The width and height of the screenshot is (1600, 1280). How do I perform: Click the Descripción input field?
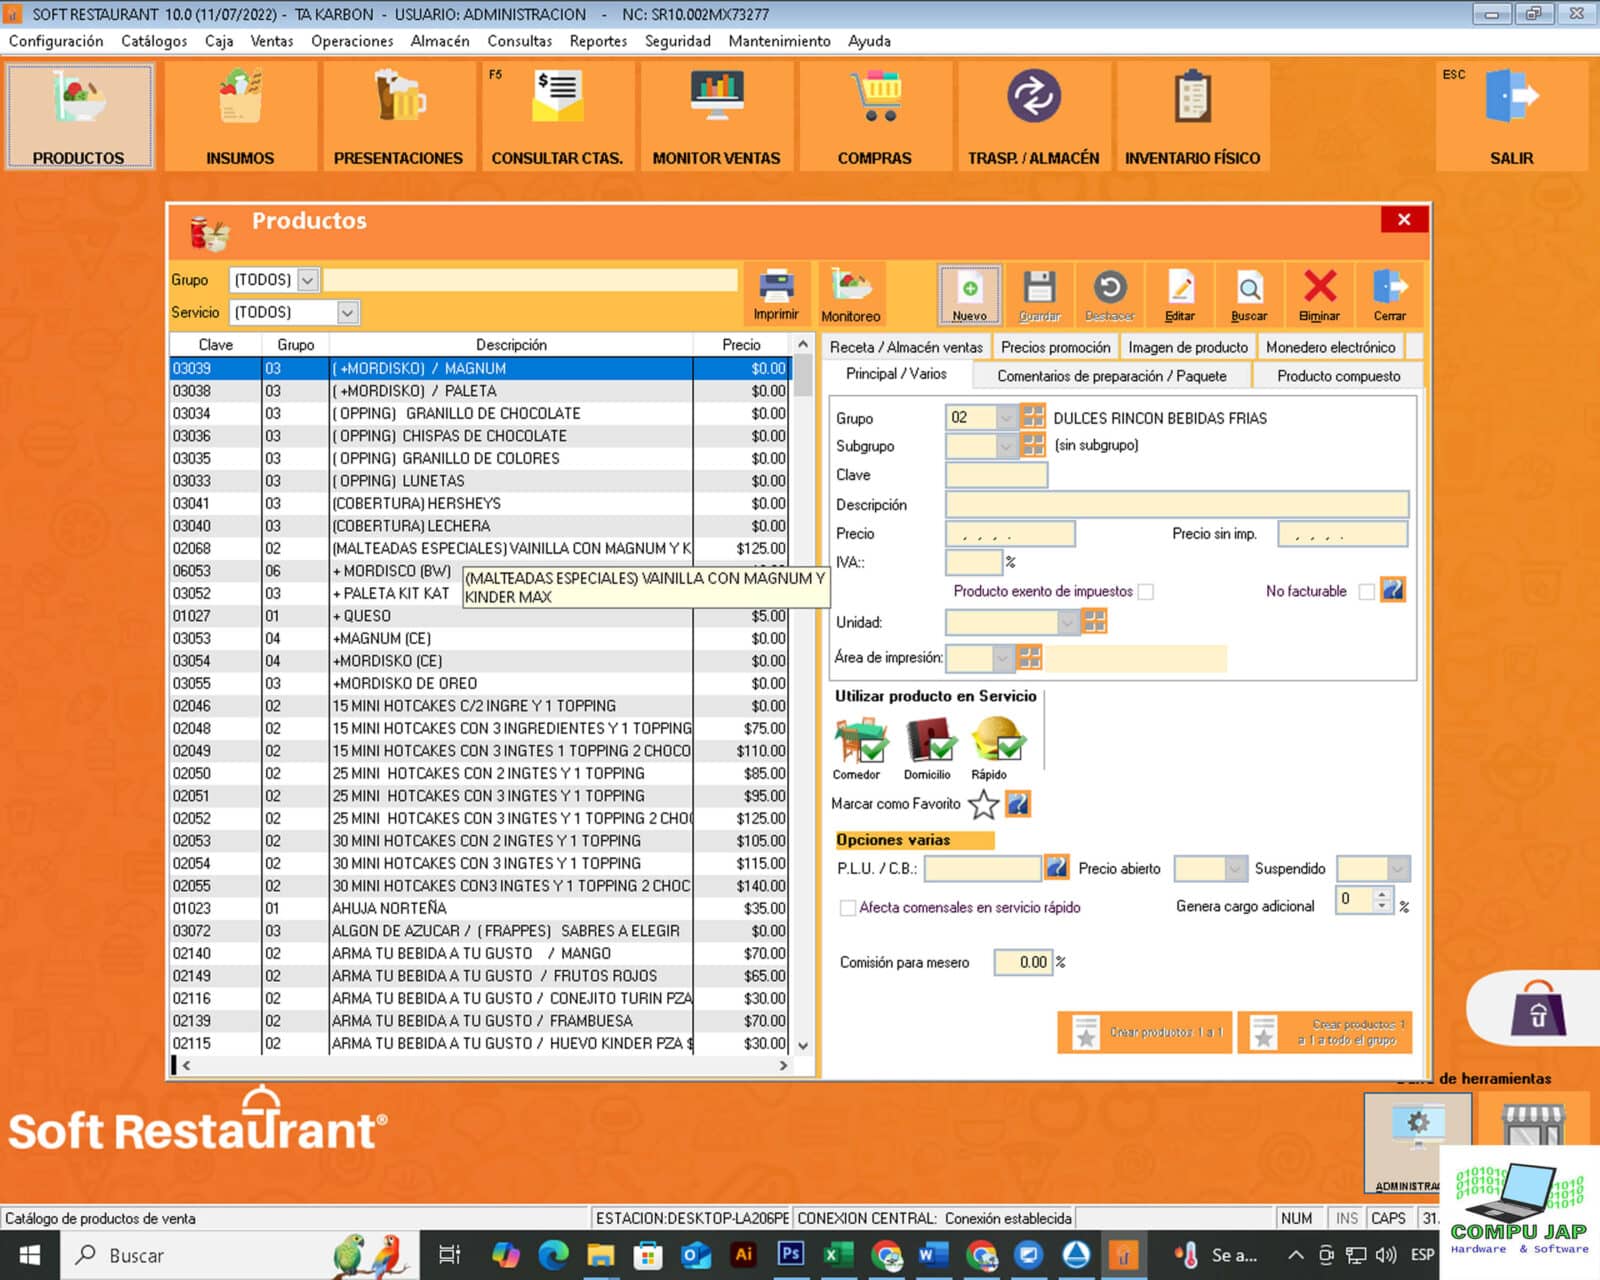pyautogui.click(x=1177, y=504)
